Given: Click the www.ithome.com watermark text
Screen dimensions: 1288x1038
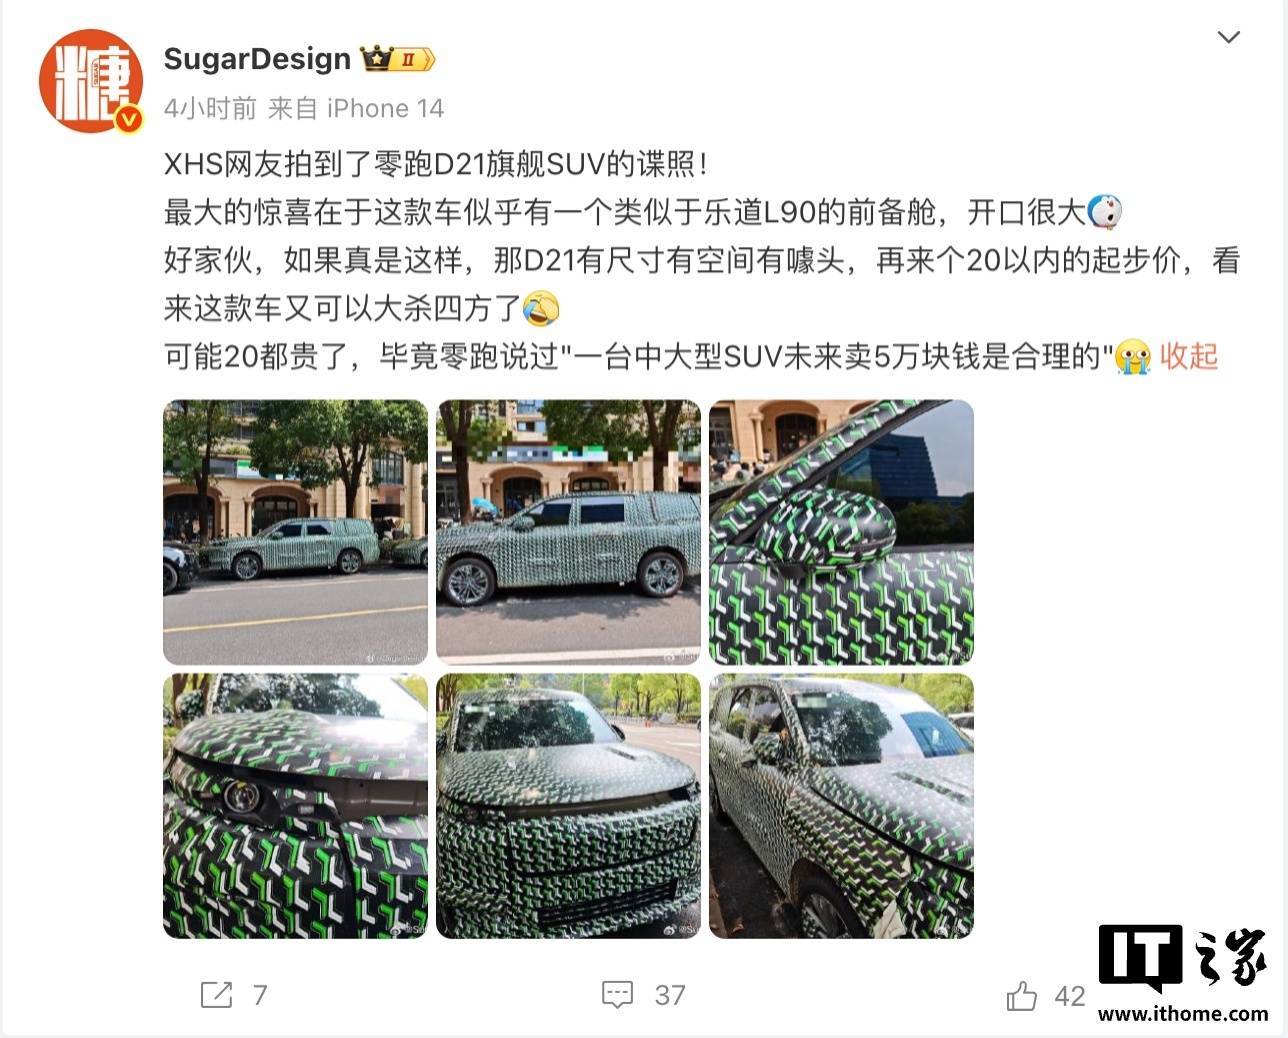Looking at the screenshot, I should coord(1183,1013).
